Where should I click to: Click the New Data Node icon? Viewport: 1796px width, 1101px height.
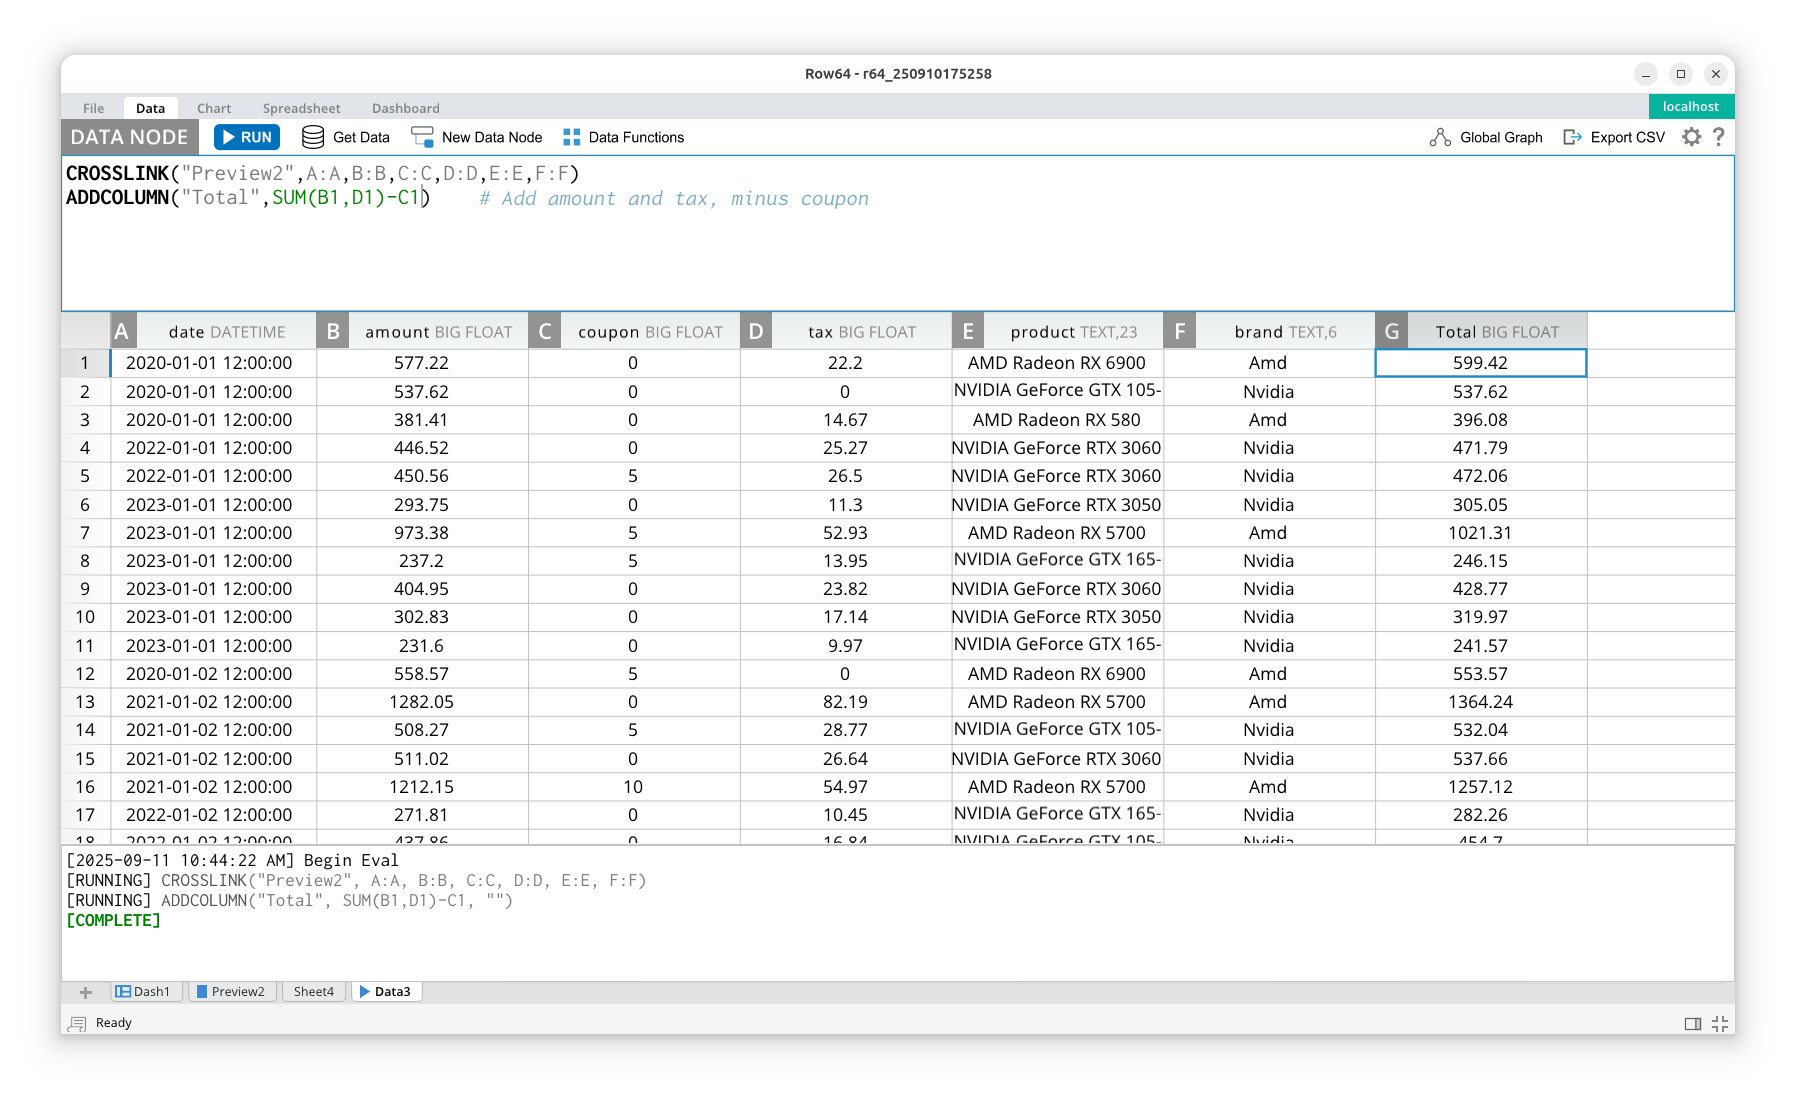point(422,137)
